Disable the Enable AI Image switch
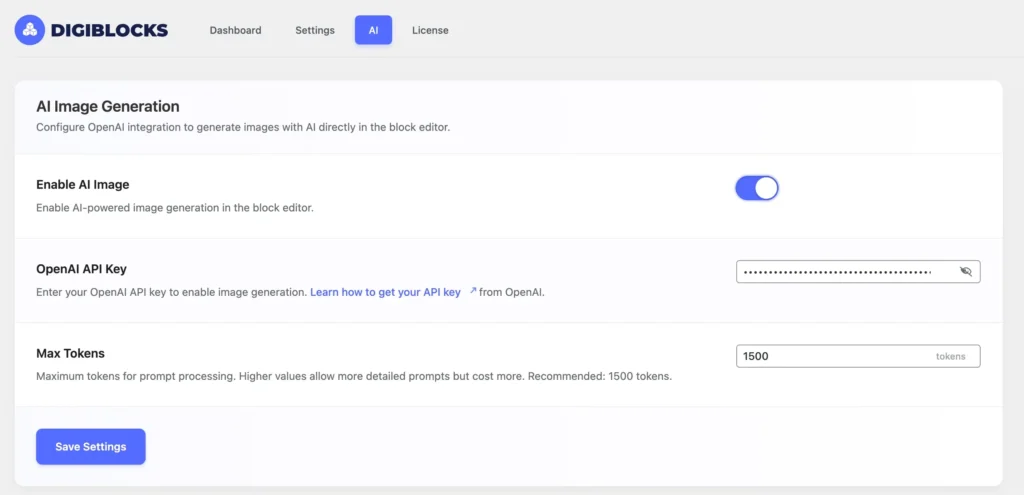The image size is (1024, 495). (757, 188)
